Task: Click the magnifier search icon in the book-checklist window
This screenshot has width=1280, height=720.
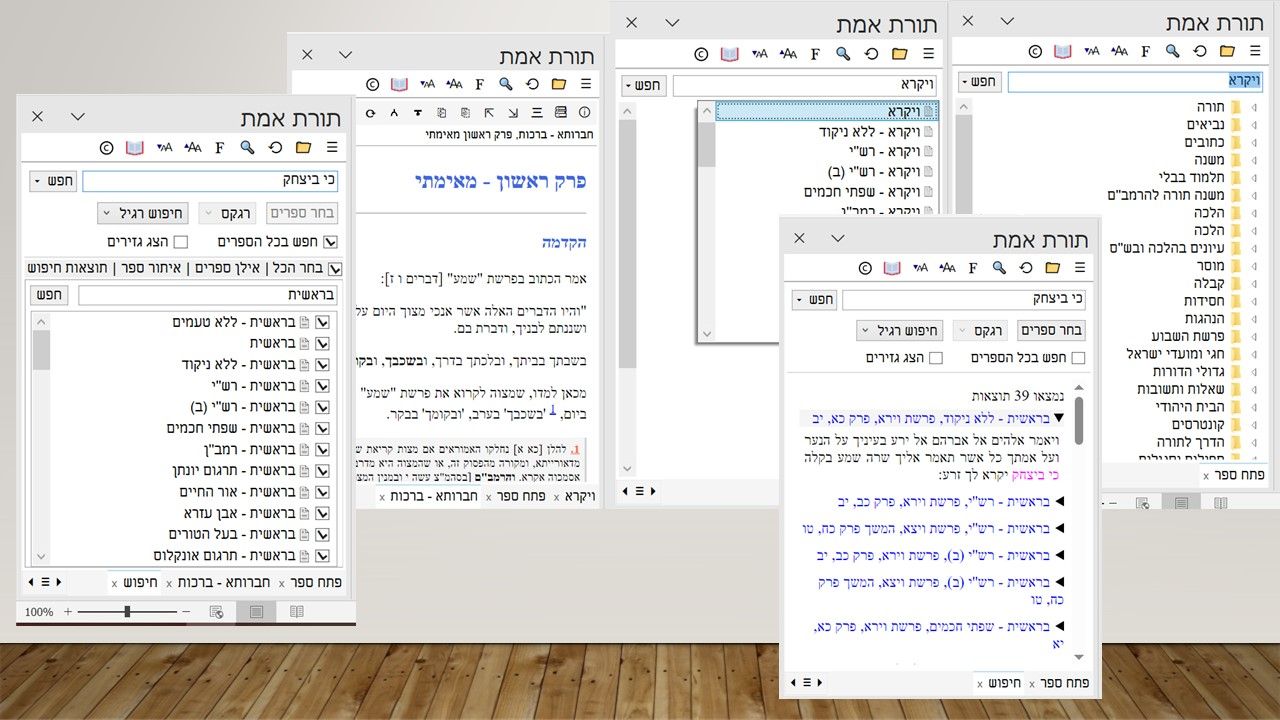Action: click(x=247, y=148)
